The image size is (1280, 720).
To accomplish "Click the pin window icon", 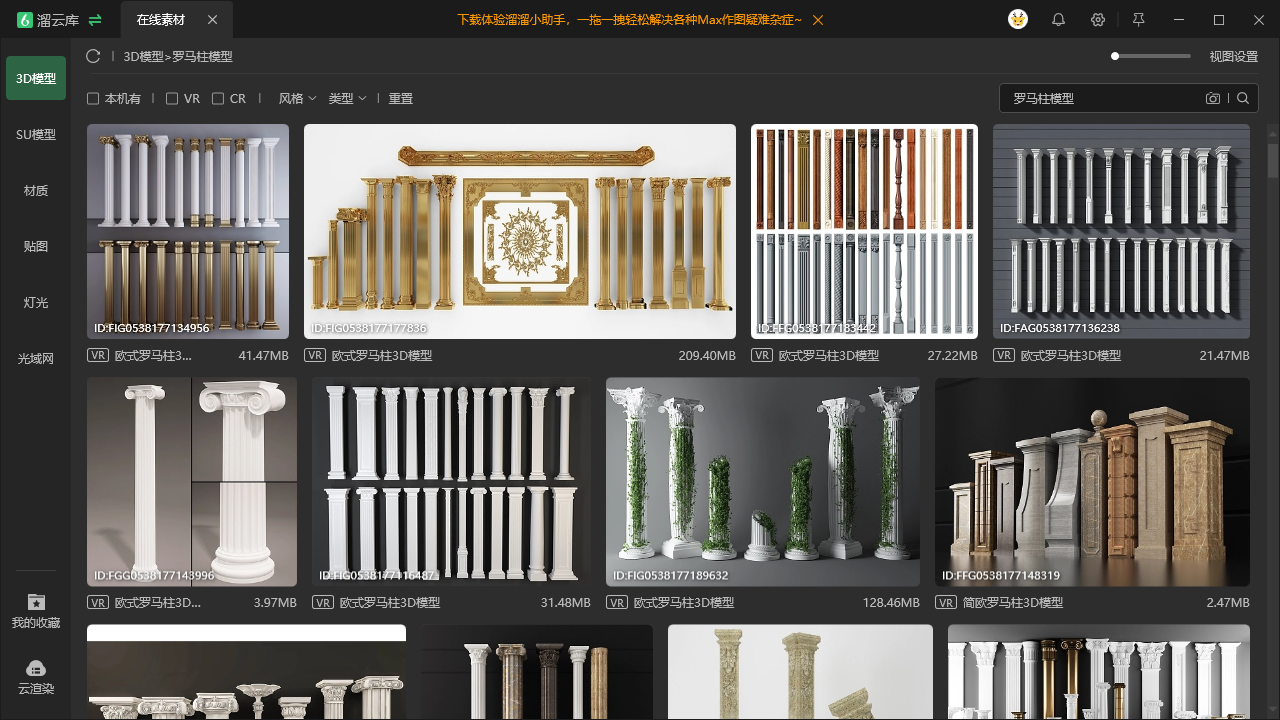I will coord(1138,20).
